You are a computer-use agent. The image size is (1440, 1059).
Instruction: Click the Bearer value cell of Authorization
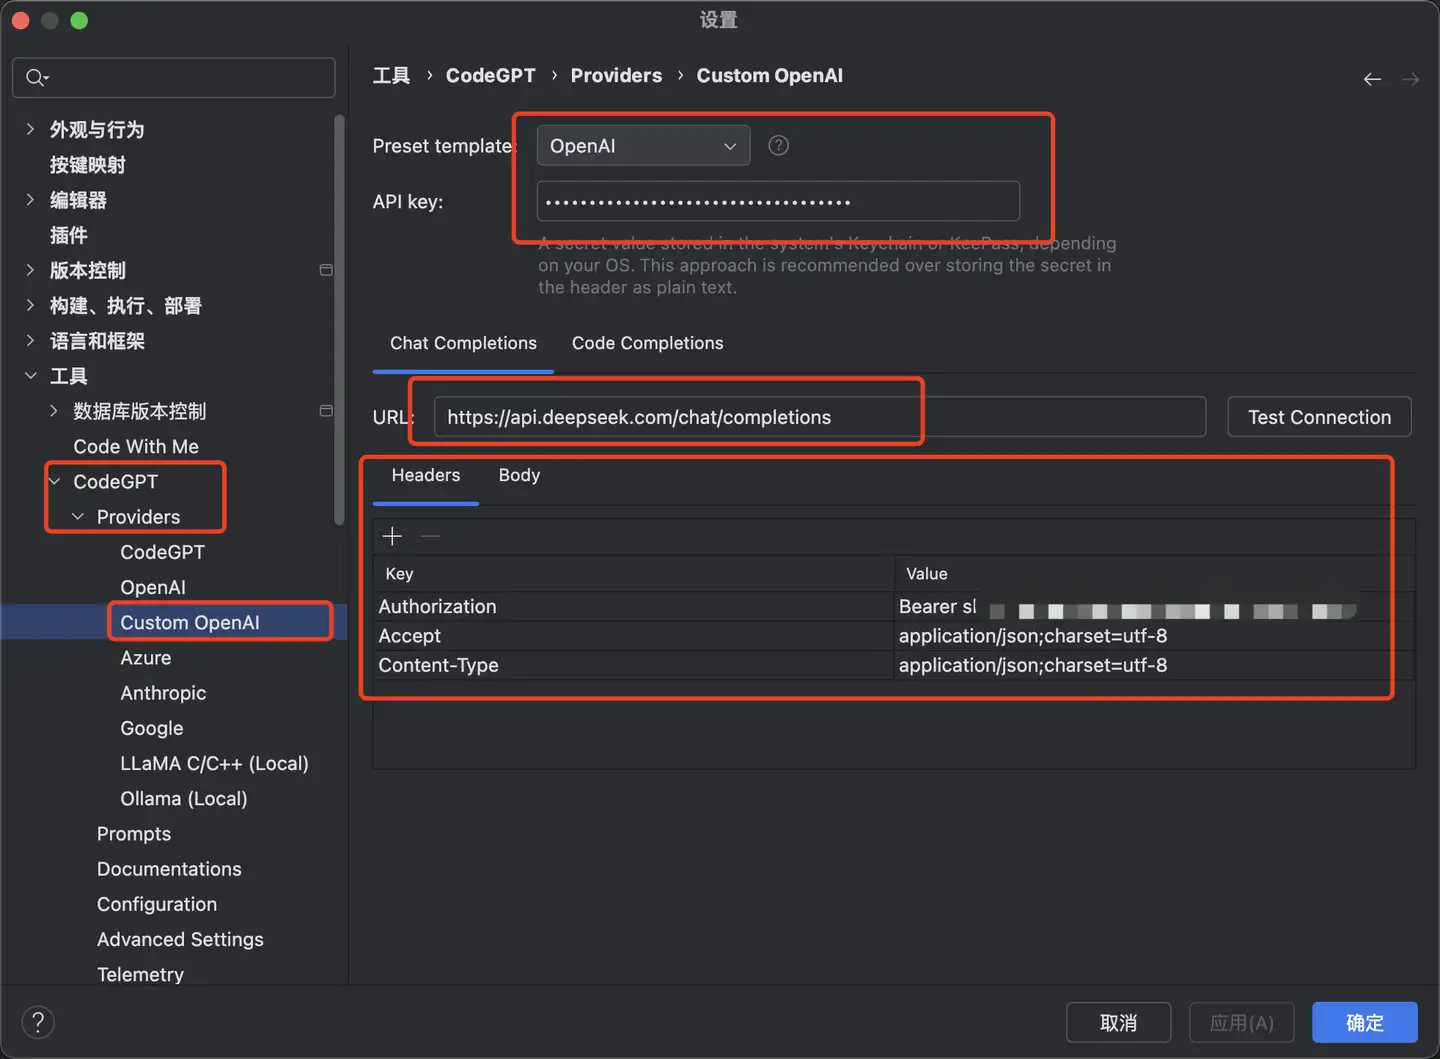tap(1154, 606)
